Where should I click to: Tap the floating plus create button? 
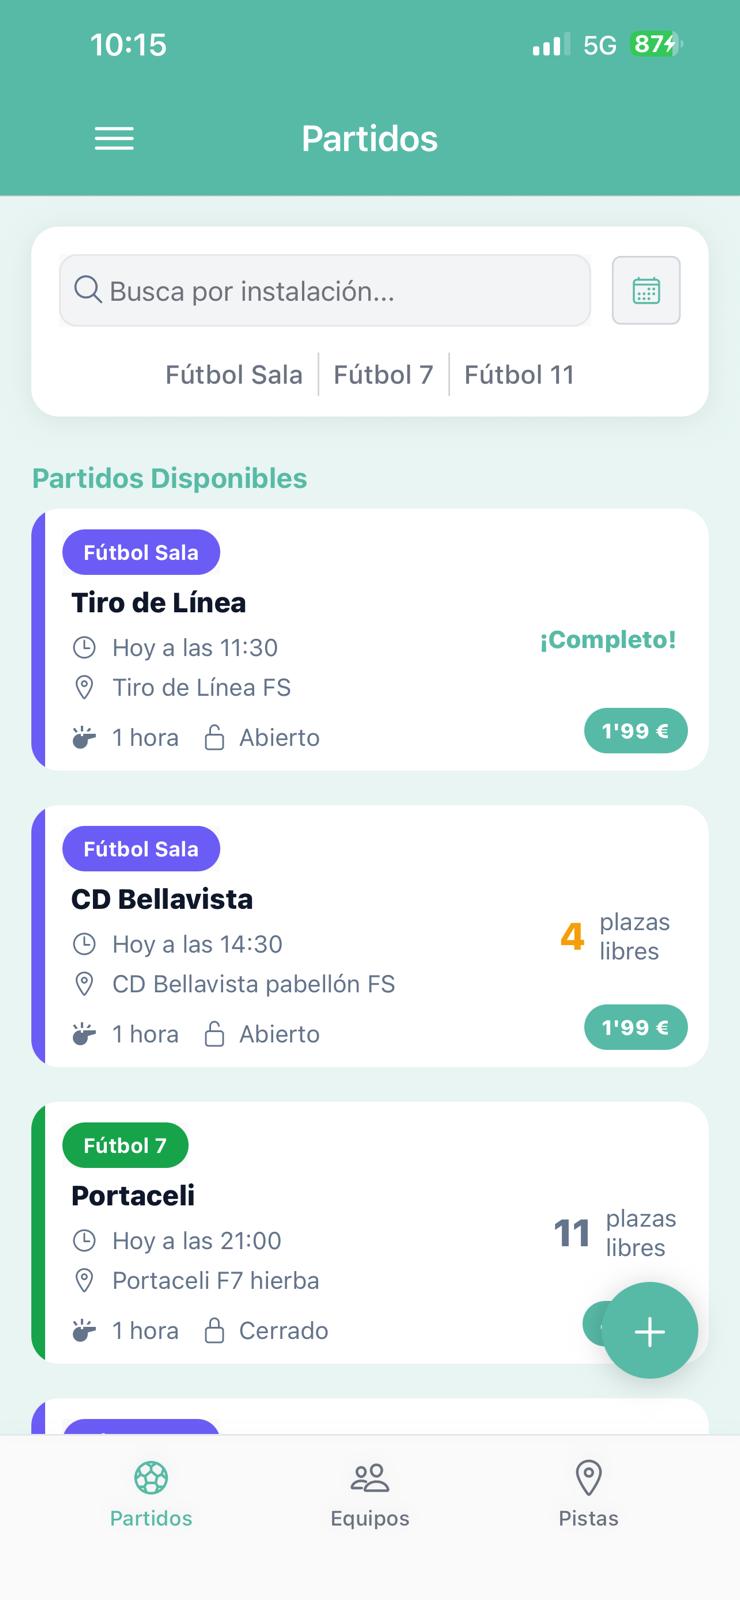tap(649, 1331)
